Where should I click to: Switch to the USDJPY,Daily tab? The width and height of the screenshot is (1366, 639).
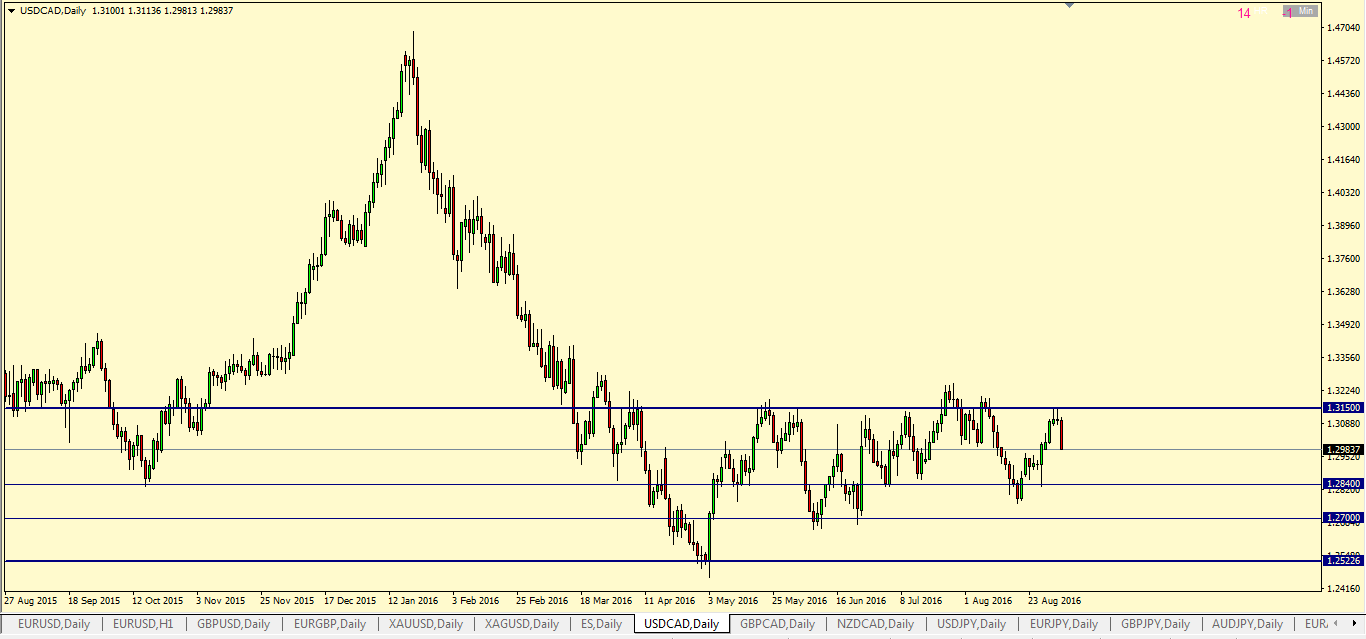click(x=971, y=624)
